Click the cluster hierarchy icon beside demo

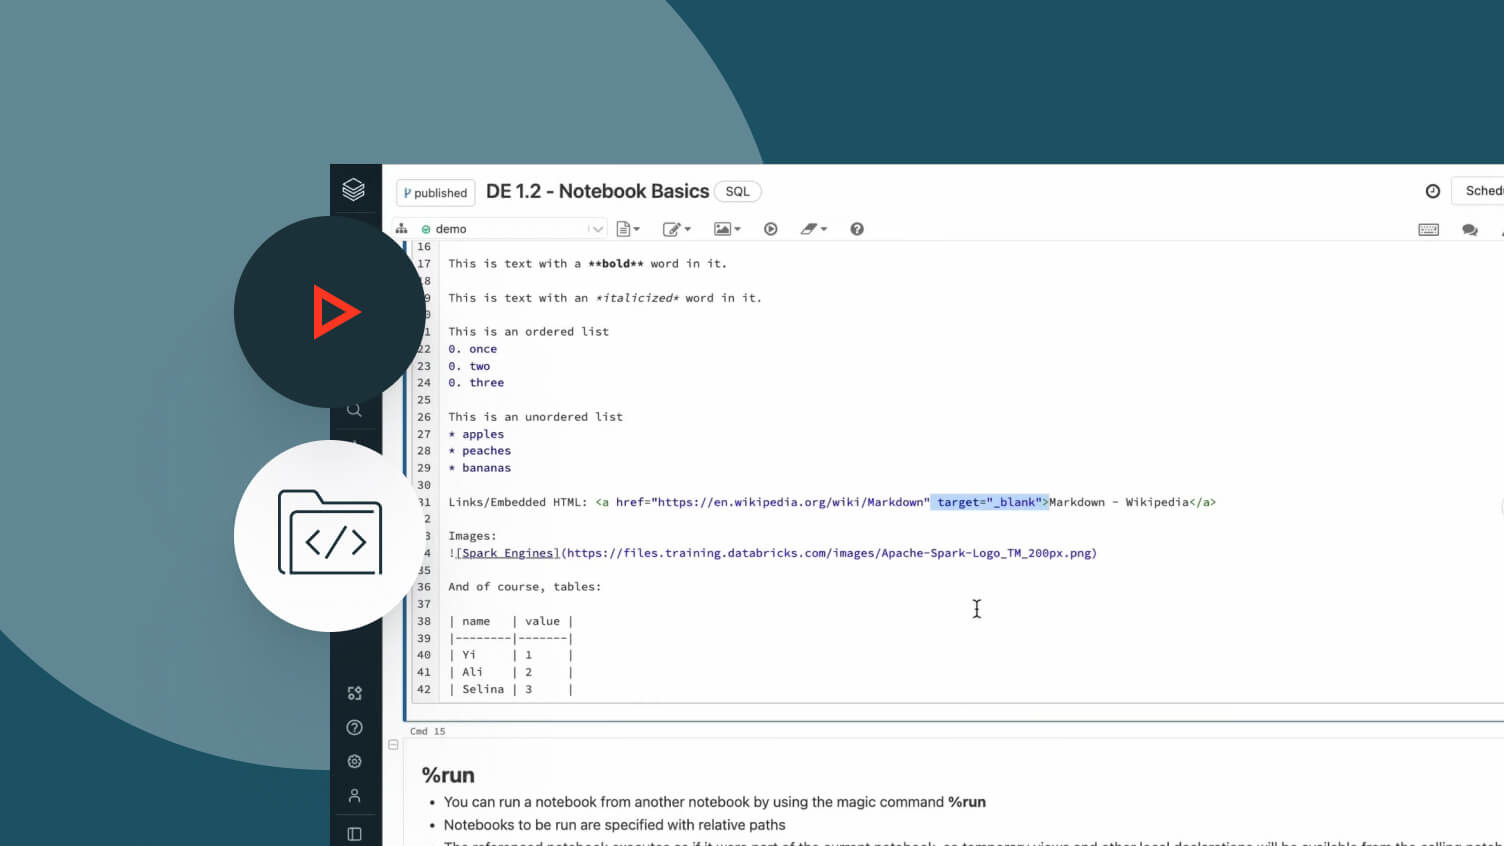coord(401,229)
